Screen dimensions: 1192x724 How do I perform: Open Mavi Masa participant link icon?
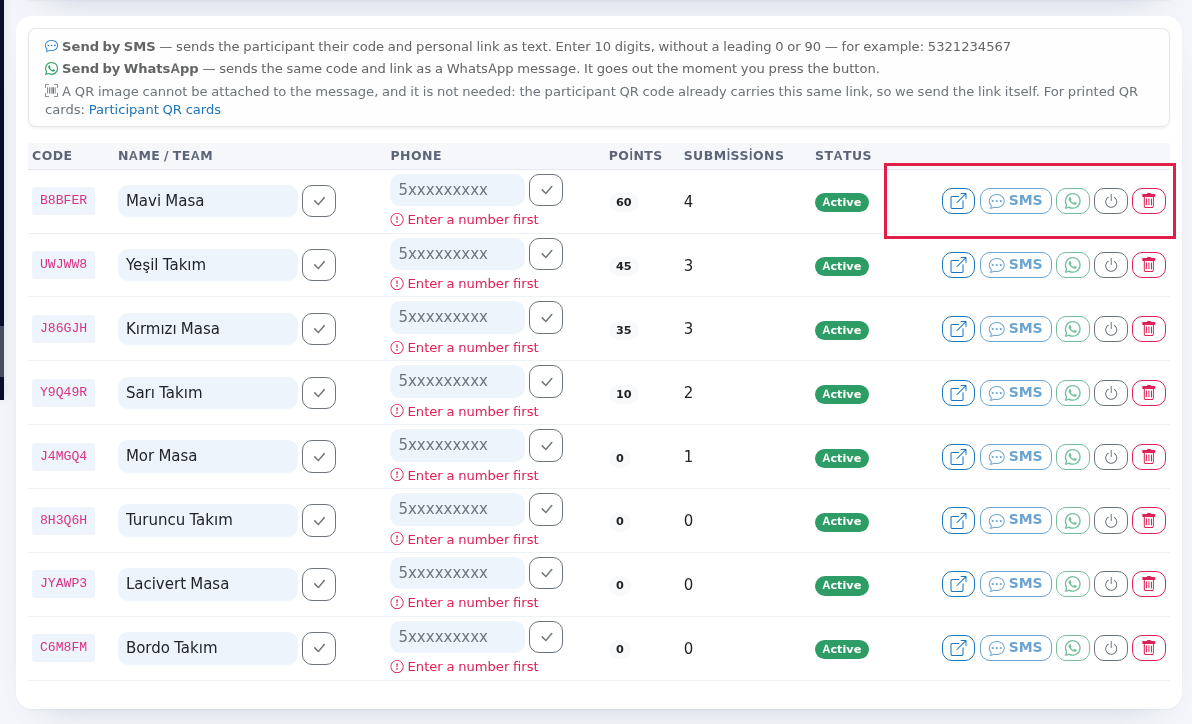958,201
